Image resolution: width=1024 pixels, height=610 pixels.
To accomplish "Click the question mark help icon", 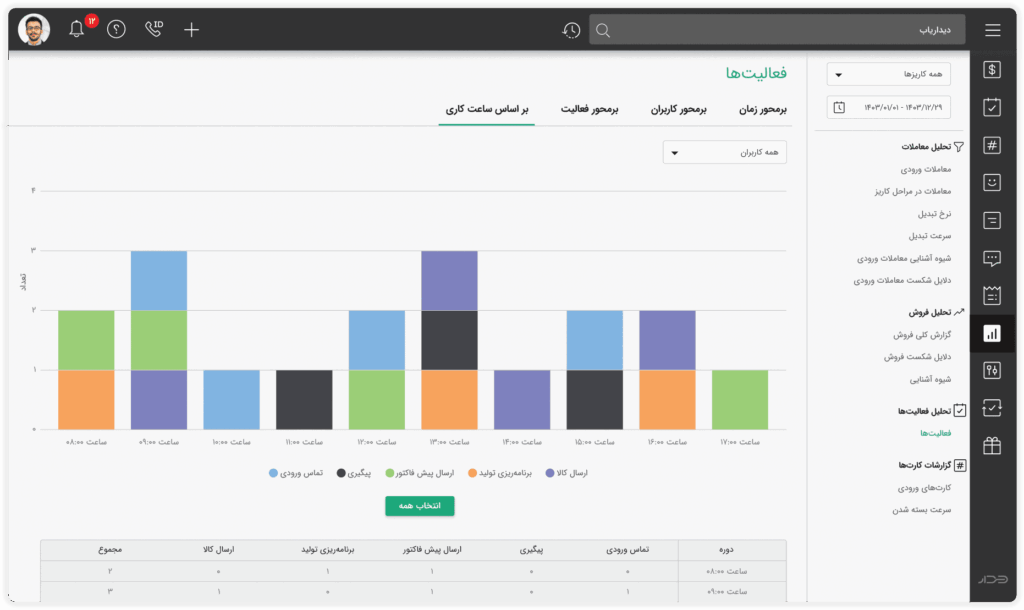I will click(116, 29).
